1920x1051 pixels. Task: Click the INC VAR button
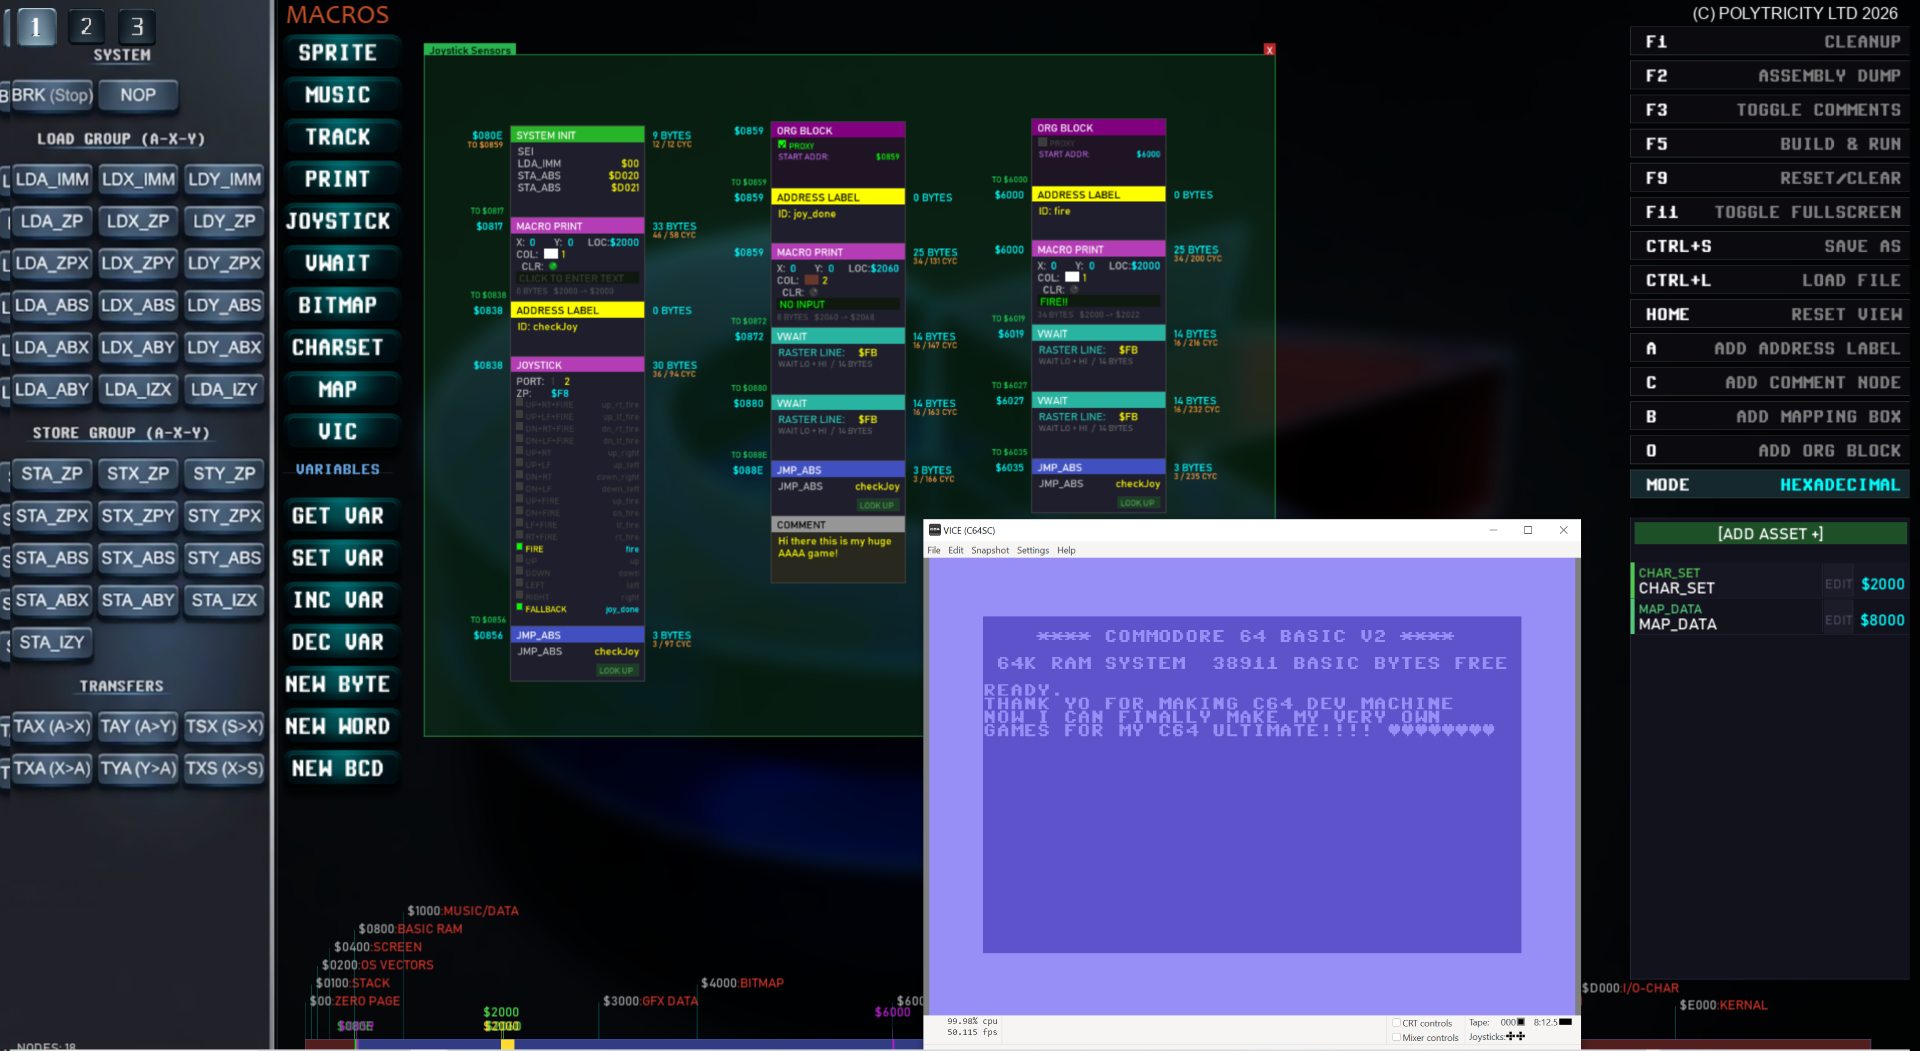(x=338, y=600)
